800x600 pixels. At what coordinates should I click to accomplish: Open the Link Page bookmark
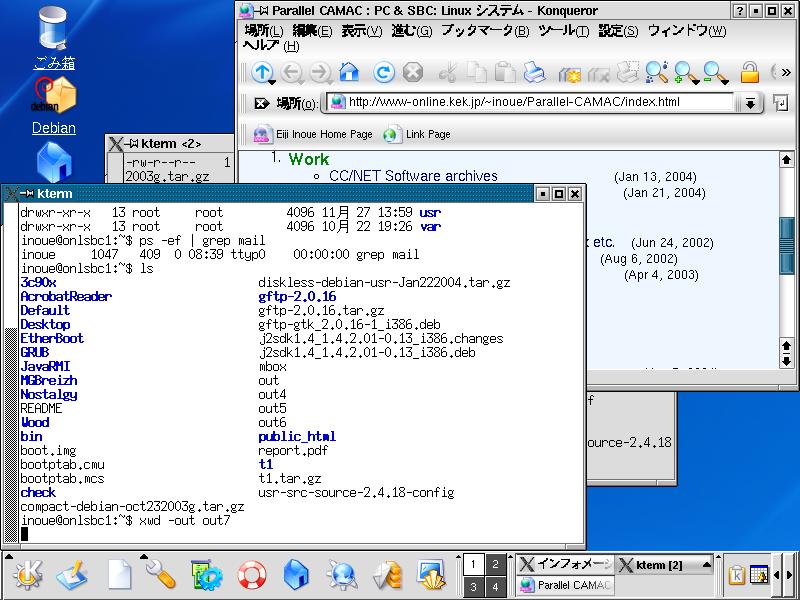tap(417, 134)
